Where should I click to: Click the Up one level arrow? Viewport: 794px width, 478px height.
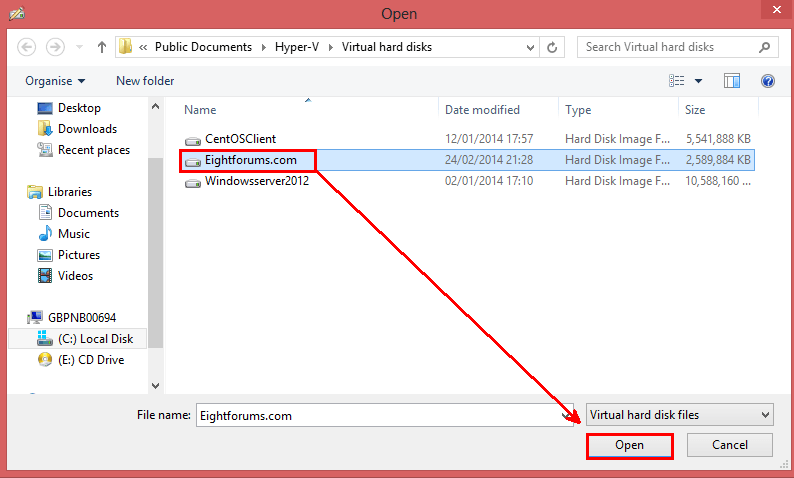(x=102, y=47)
